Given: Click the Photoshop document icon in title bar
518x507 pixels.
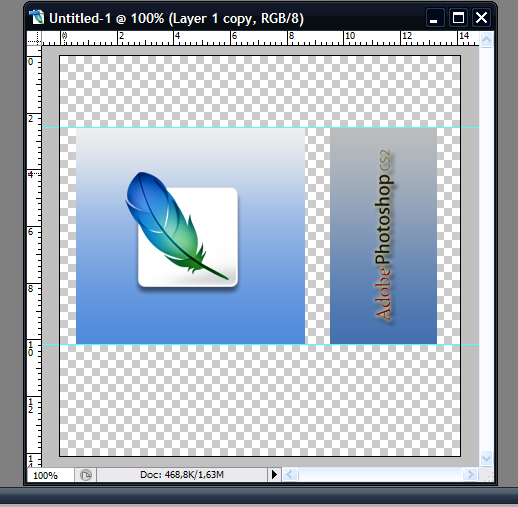Looking at the screenshot, I should (x=36, y=17).
